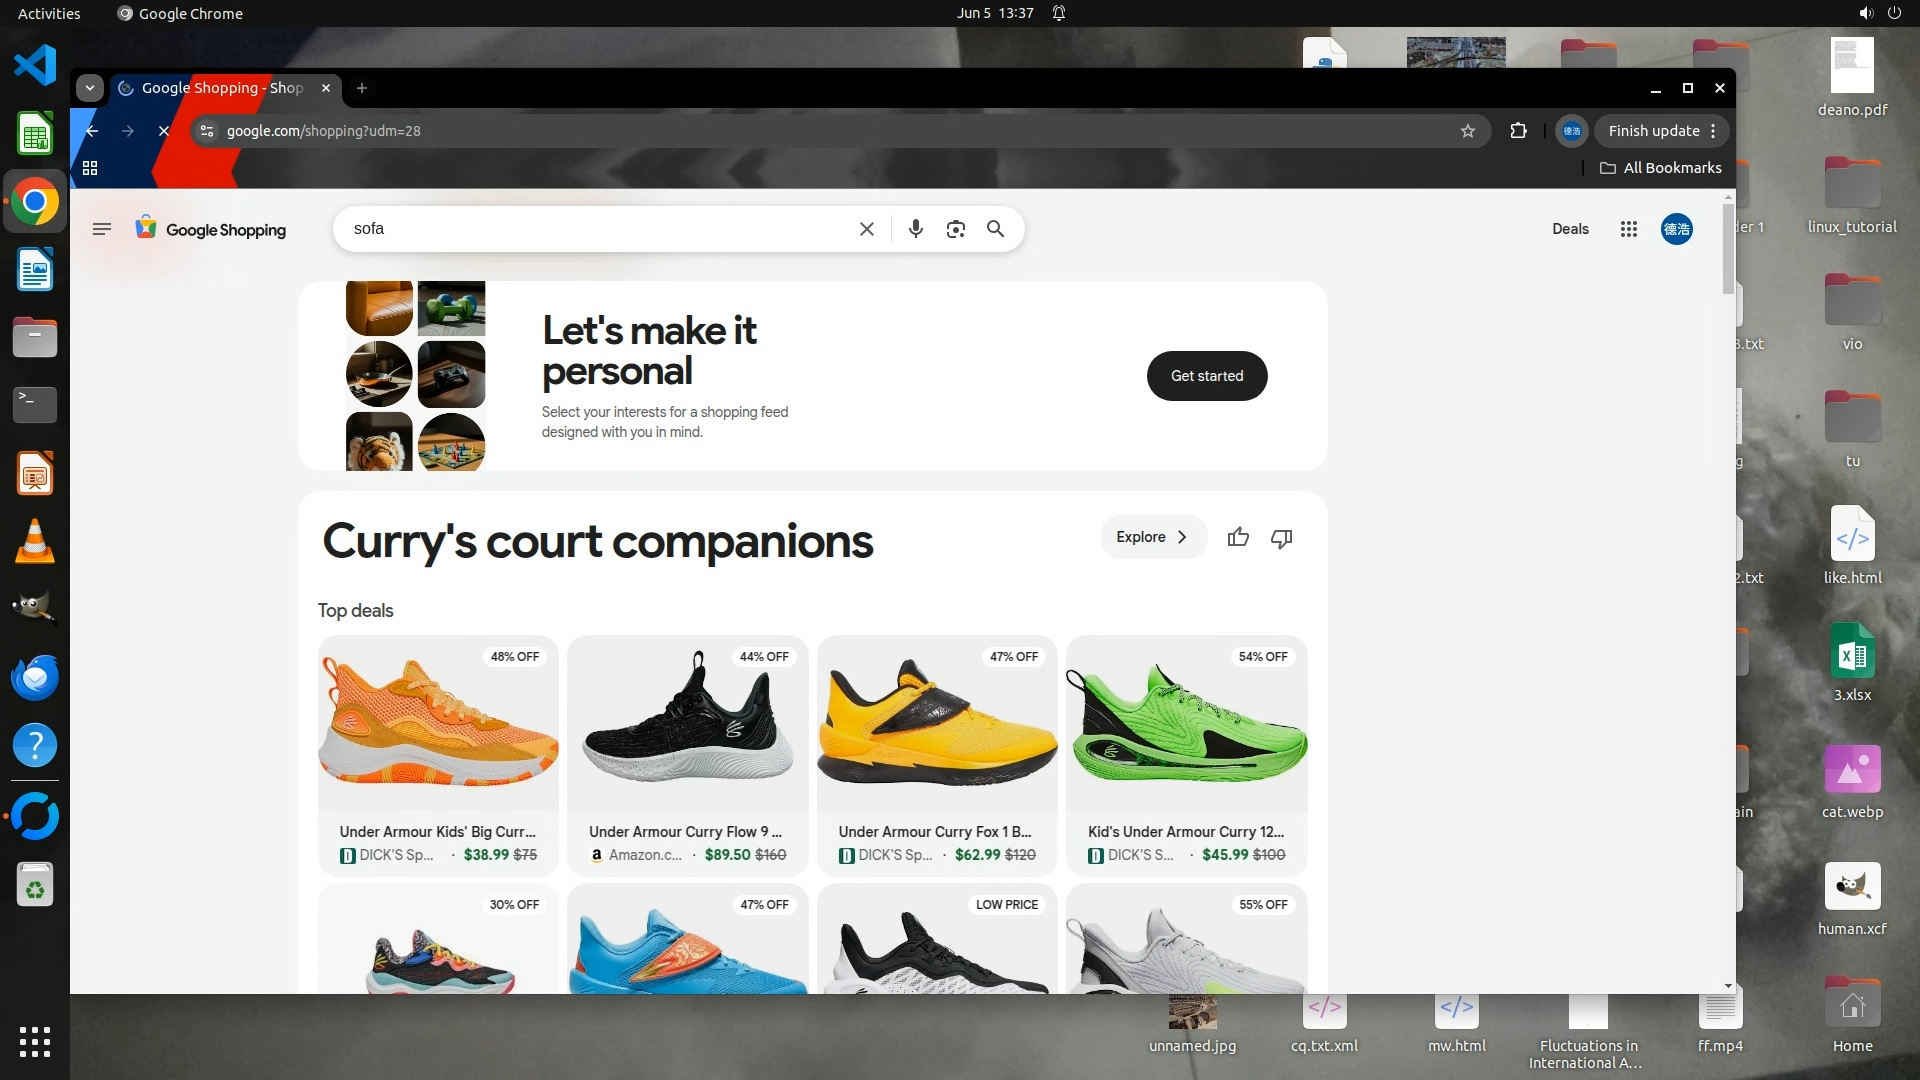Expand Explore chevron button
Screen dimensions: 1920x1080
tap(1153, 537)
